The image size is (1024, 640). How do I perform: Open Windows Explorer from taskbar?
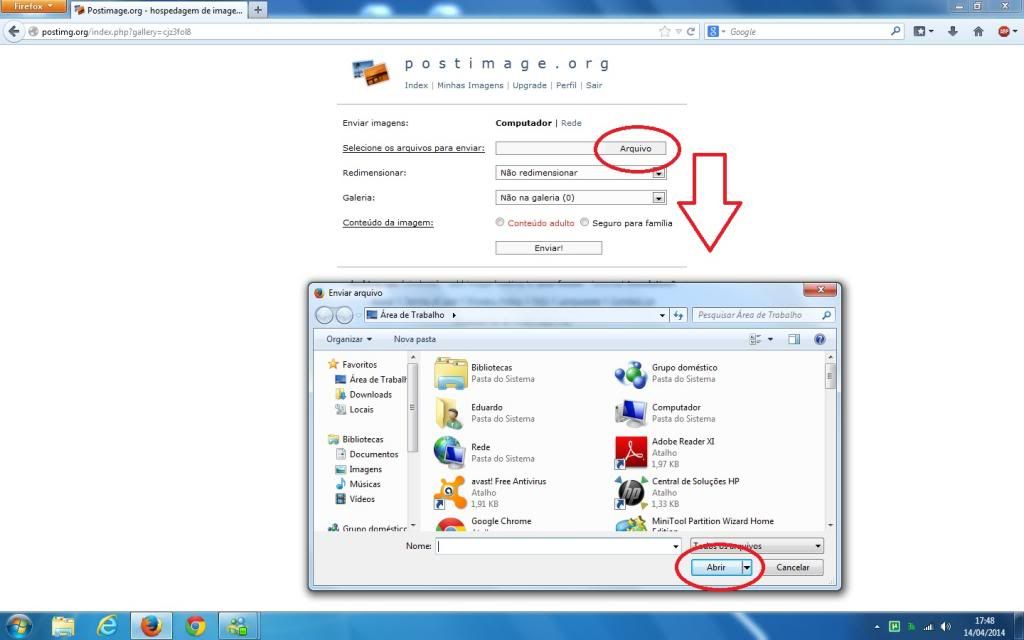[63, 626]
